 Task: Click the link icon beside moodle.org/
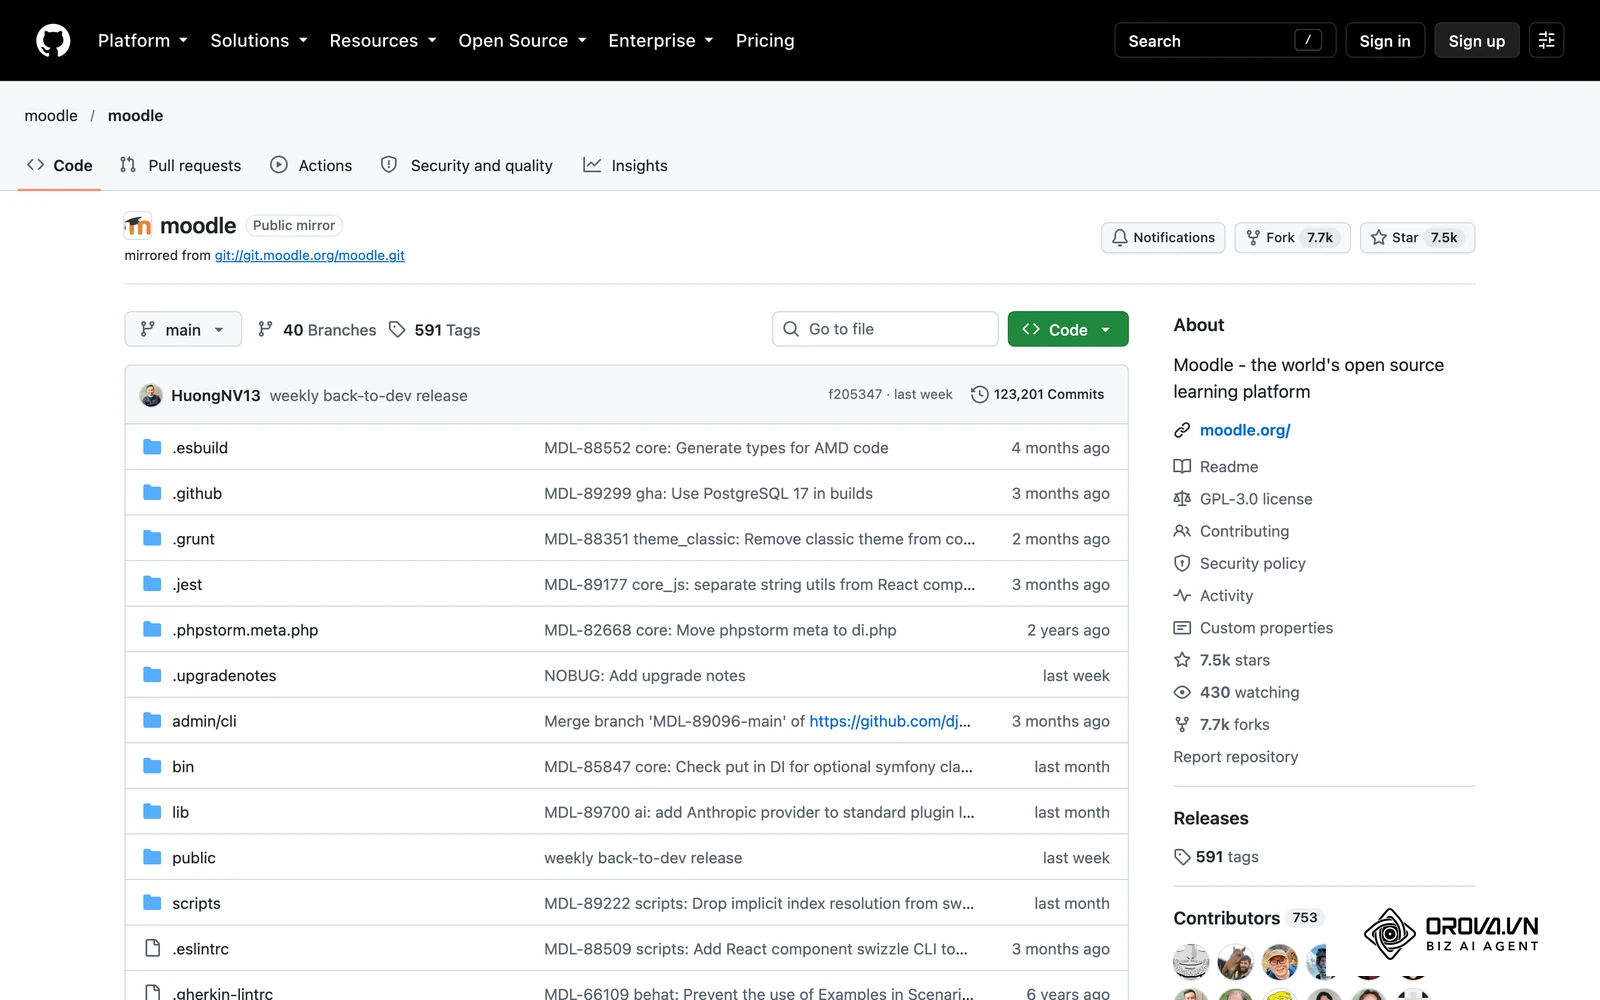tap(1182, 430)
